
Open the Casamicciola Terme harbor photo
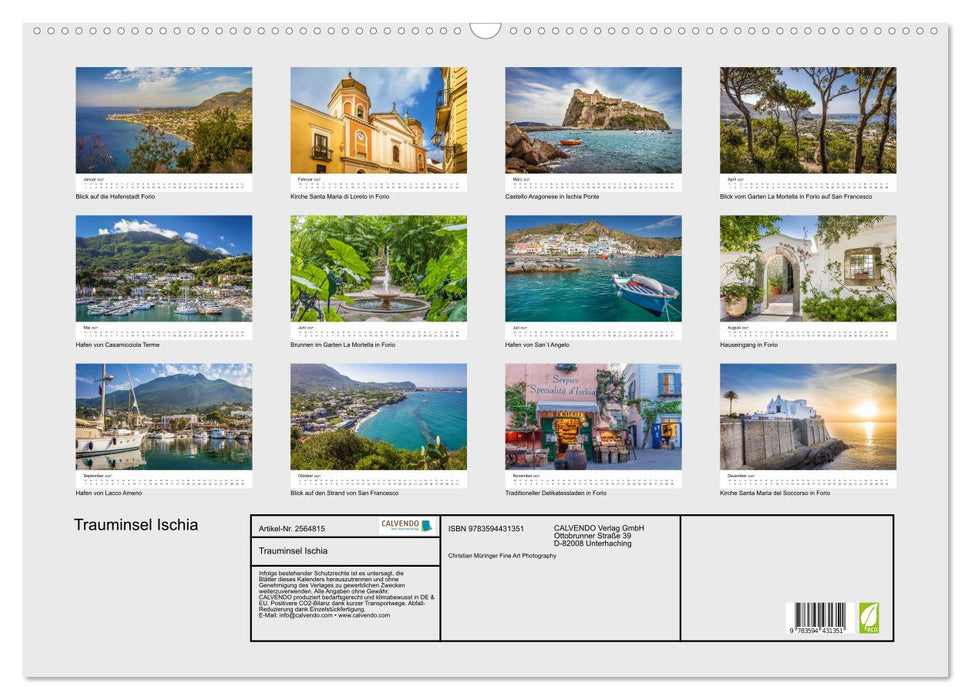point(163,268)
